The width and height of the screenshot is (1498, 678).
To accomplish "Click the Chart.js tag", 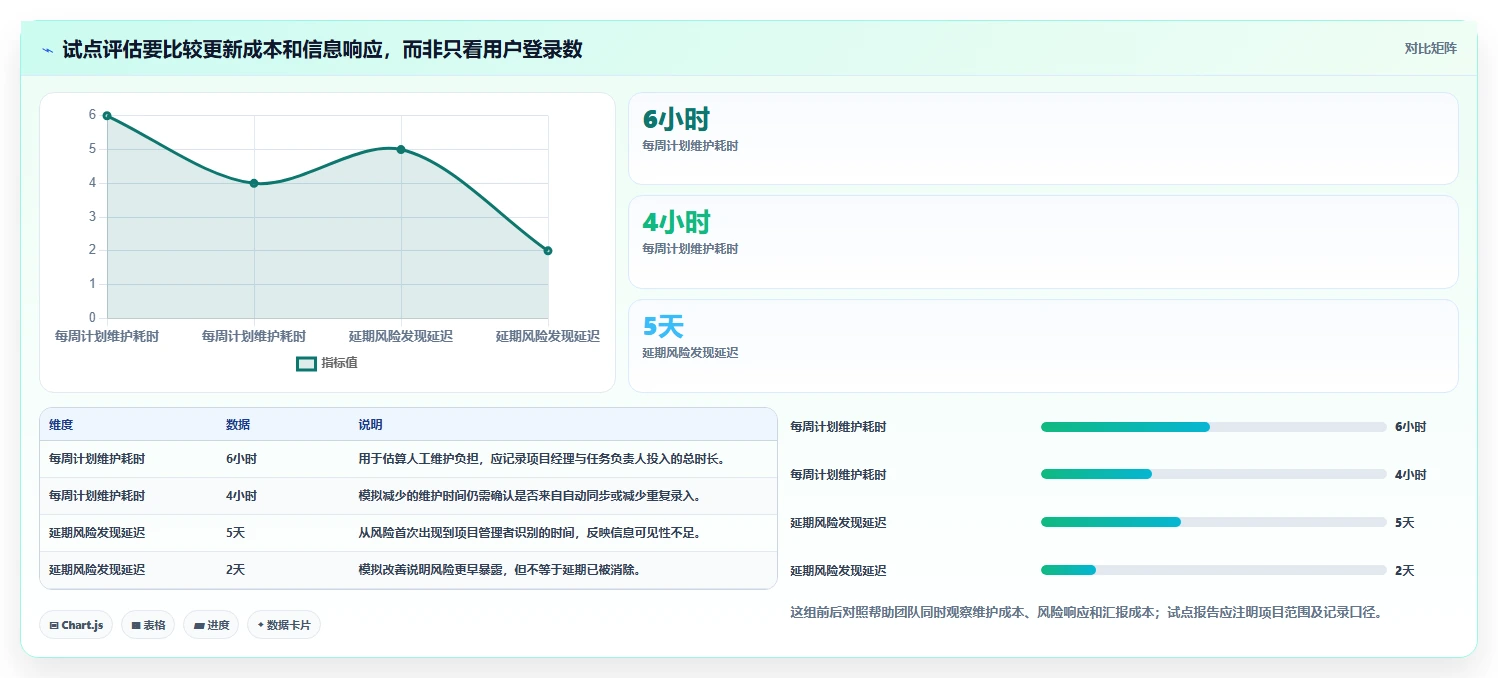I will tap(77, 625).
